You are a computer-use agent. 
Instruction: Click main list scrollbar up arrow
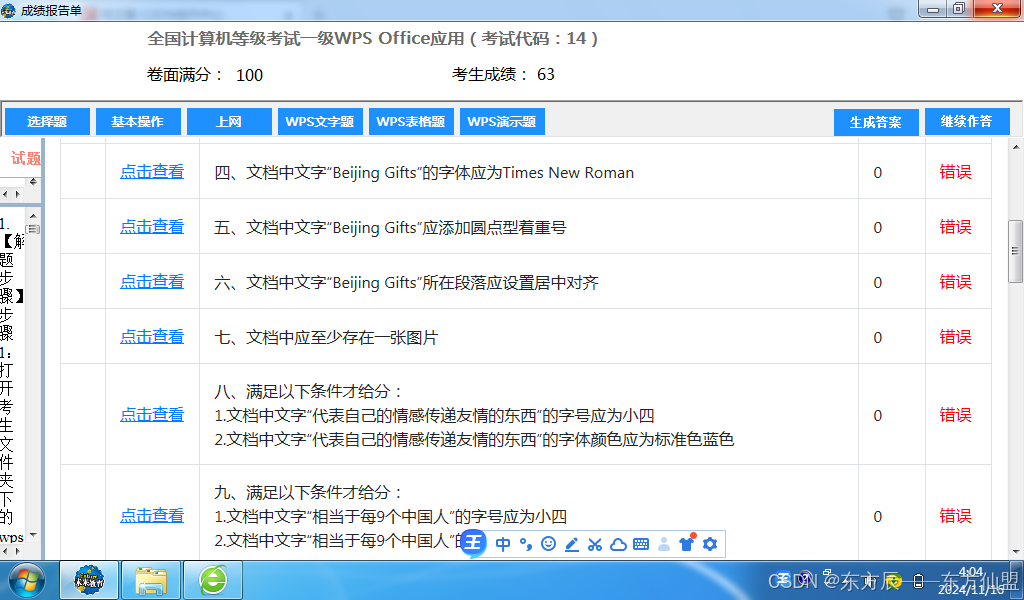pyautogui.click(x=1016, y=148)
